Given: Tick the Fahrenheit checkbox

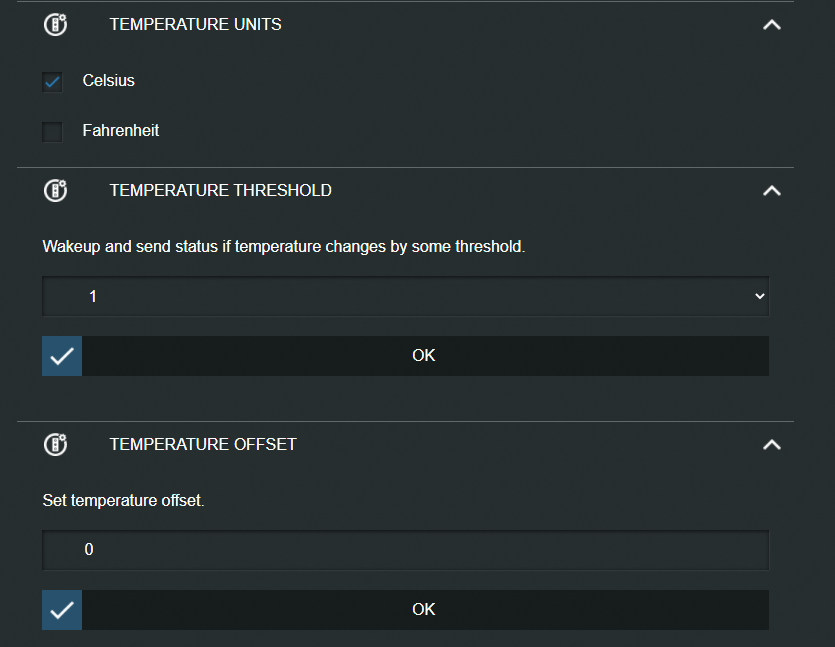Looking at the screenshot, I should click(52, 132).
